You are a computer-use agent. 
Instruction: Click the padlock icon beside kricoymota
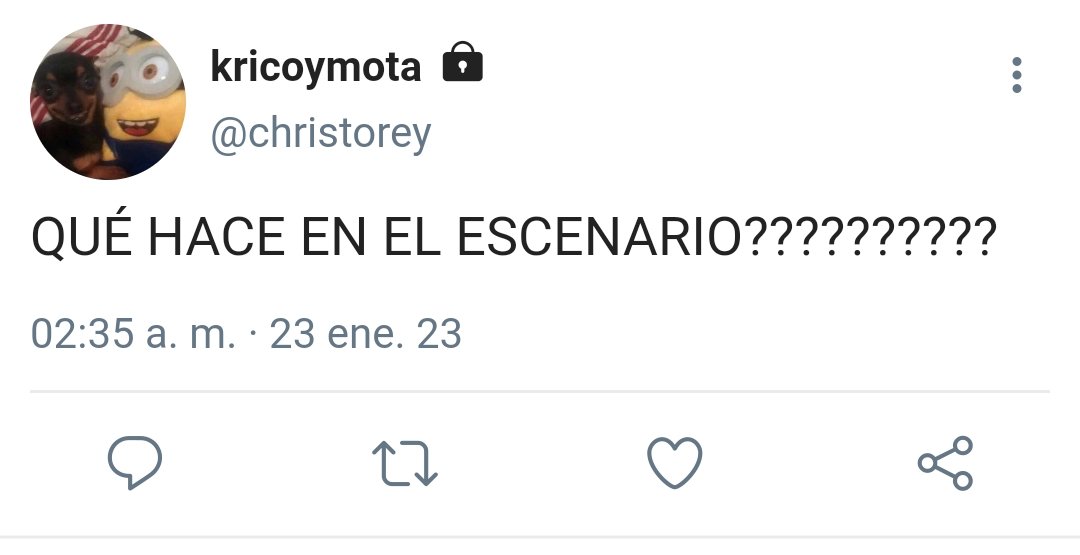(462, 62)
